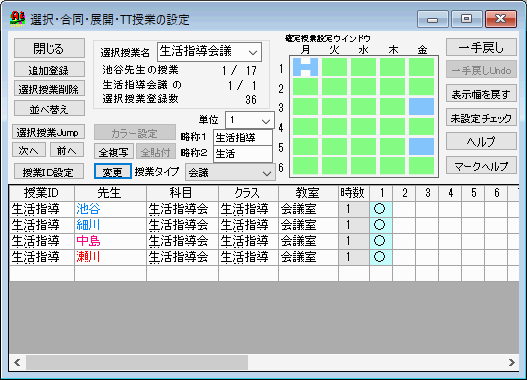
Task: Click 時数 value in 細川 row
Action: [354, 225]
